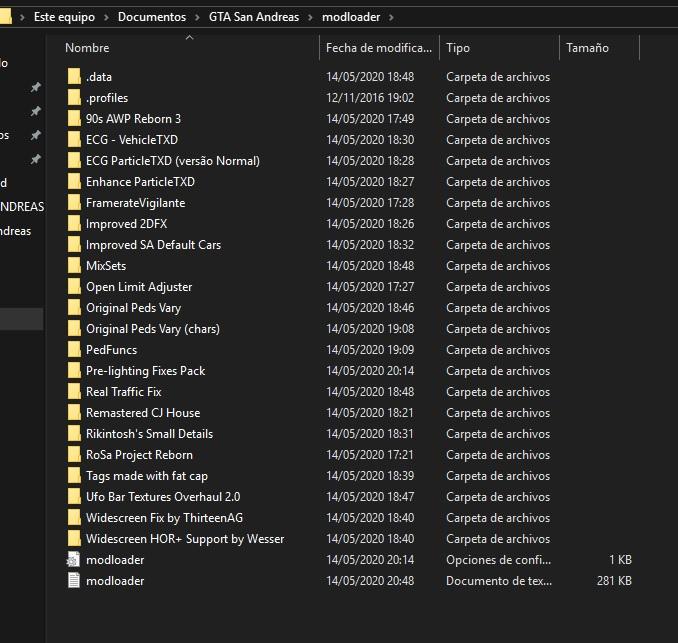Go to Este equipo in address bar
Image resolution: width=678 pixels, height=643 pixels.
click(64, 17)
